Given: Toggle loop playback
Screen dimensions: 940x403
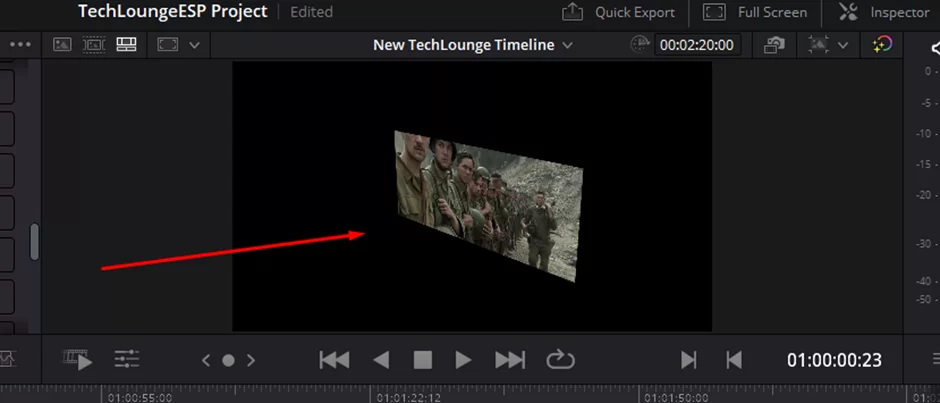Looking at the screenshot, I should tap(561, 360).
